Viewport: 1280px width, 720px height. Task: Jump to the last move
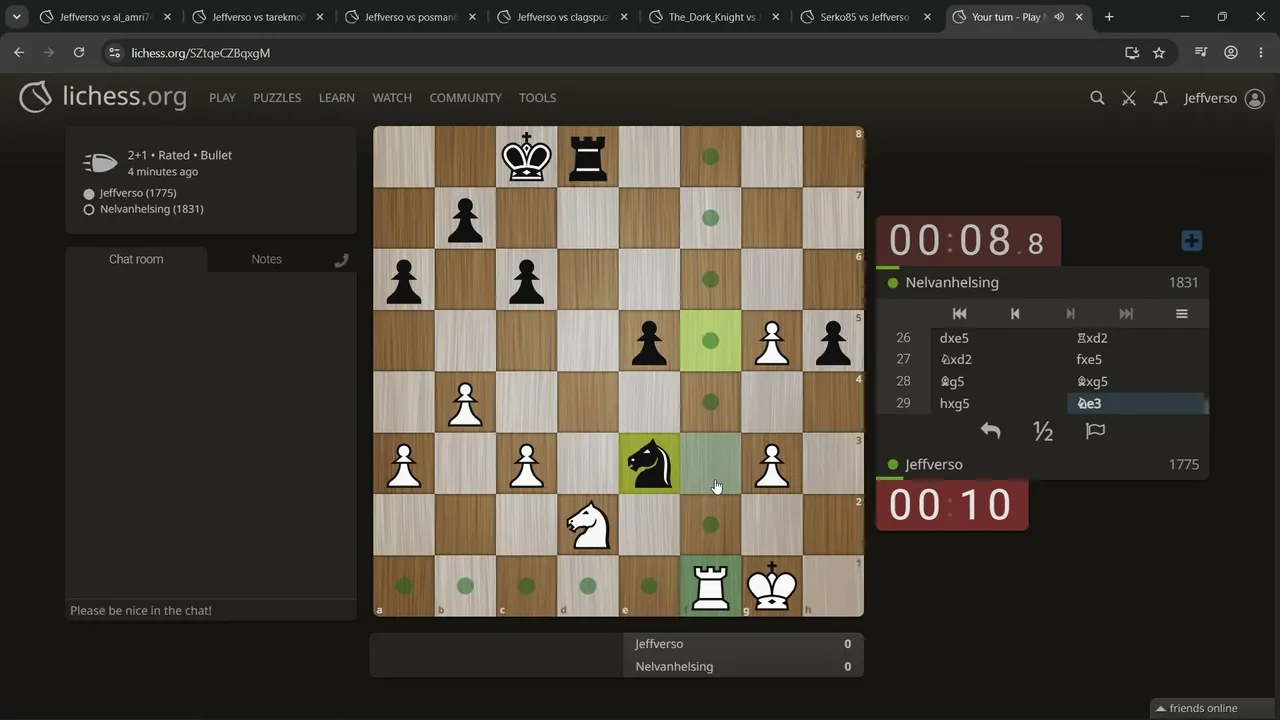click(1126, 314)
